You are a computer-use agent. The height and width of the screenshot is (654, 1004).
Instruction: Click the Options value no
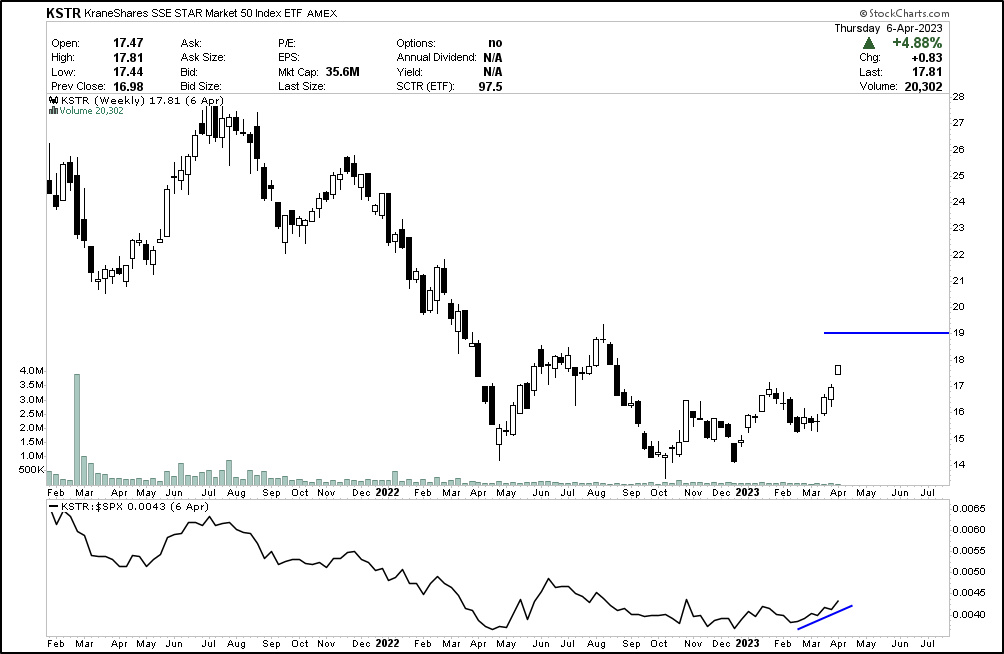pos(495,43)
